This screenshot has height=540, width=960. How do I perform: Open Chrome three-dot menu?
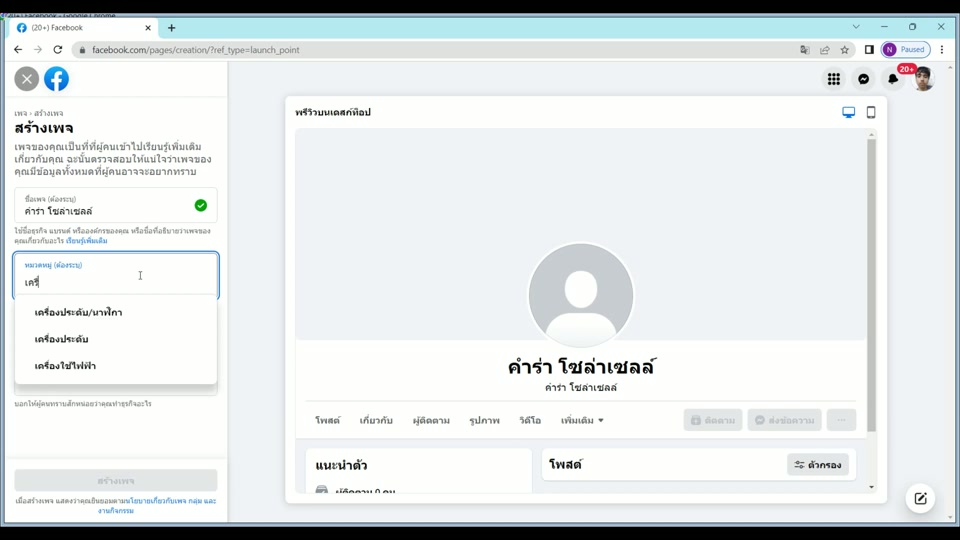pos(942,50)
